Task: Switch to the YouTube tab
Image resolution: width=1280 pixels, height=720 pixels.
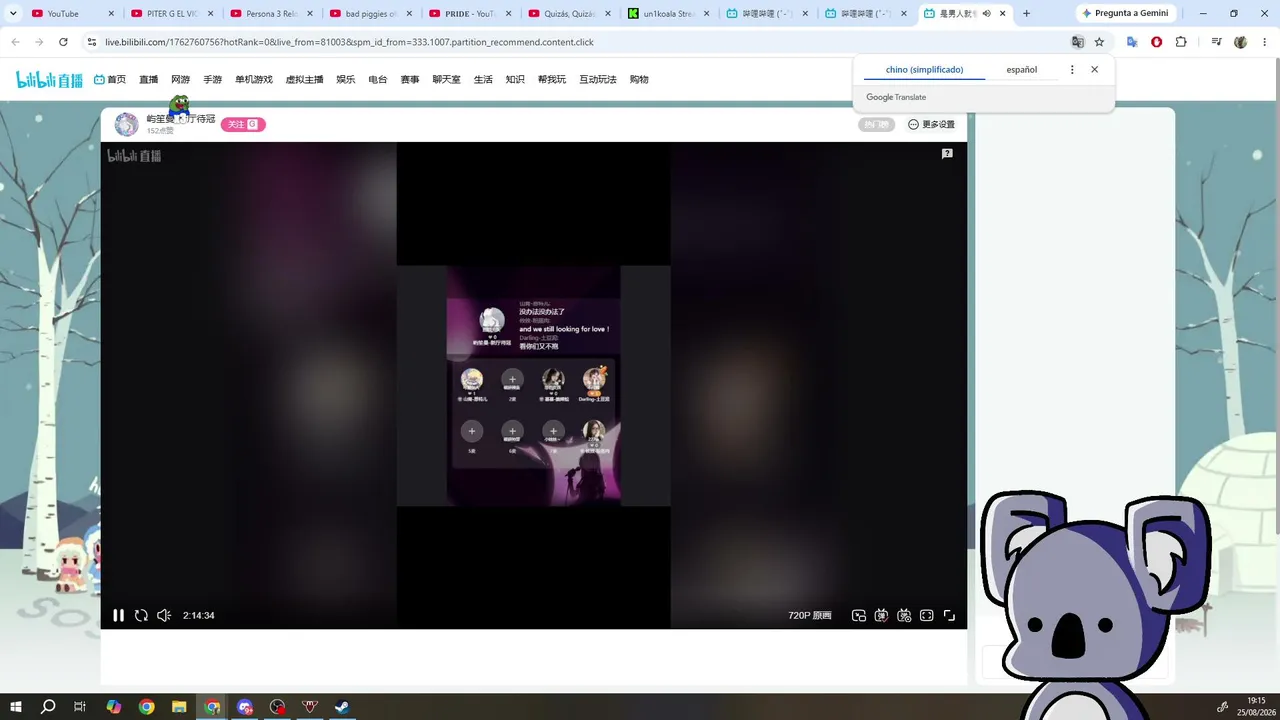Action: (70, 14)
